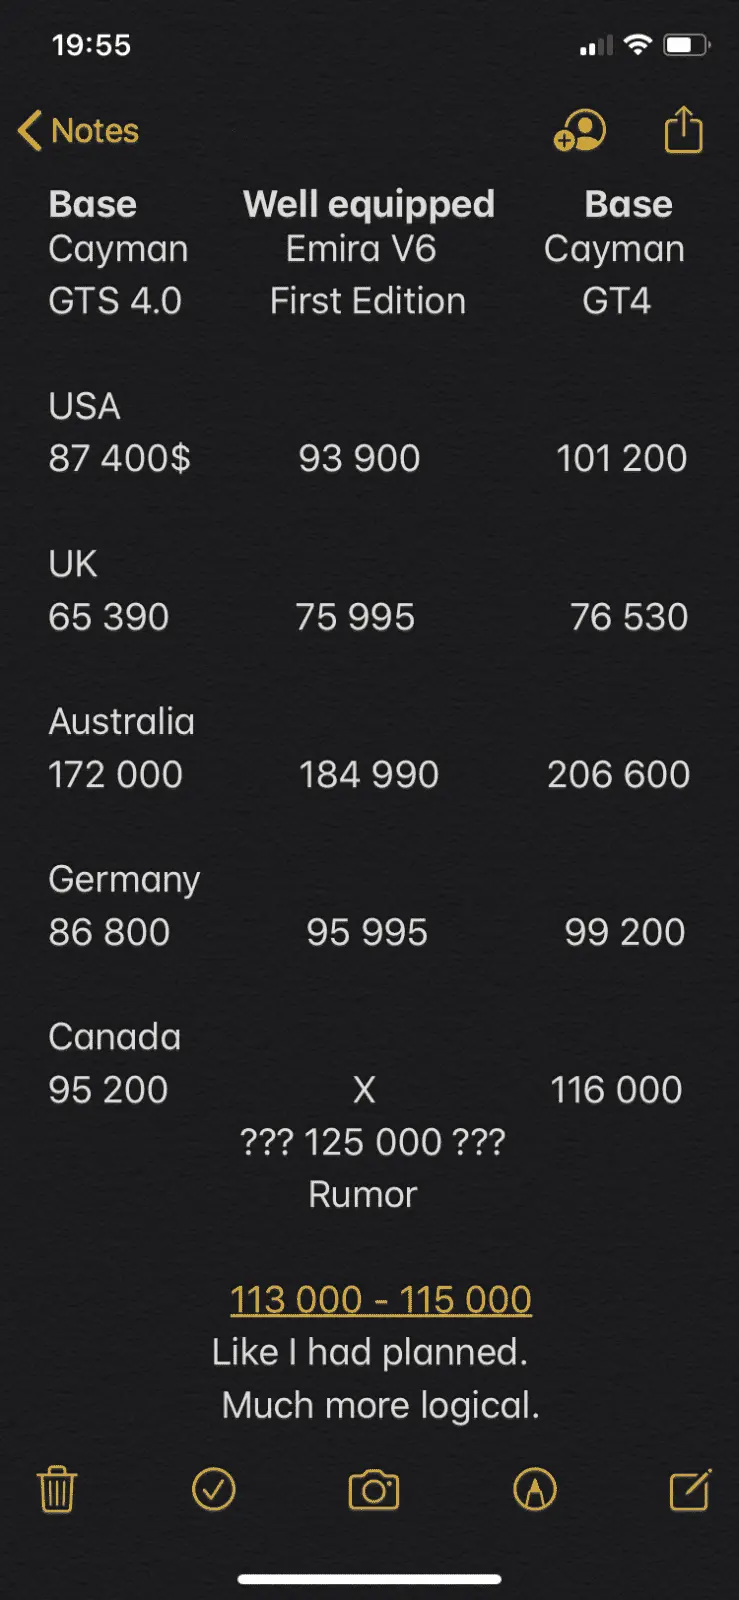Tap the cellular signal bars
This screenshot has width=739, height=1600.
(x=596, y=46)
